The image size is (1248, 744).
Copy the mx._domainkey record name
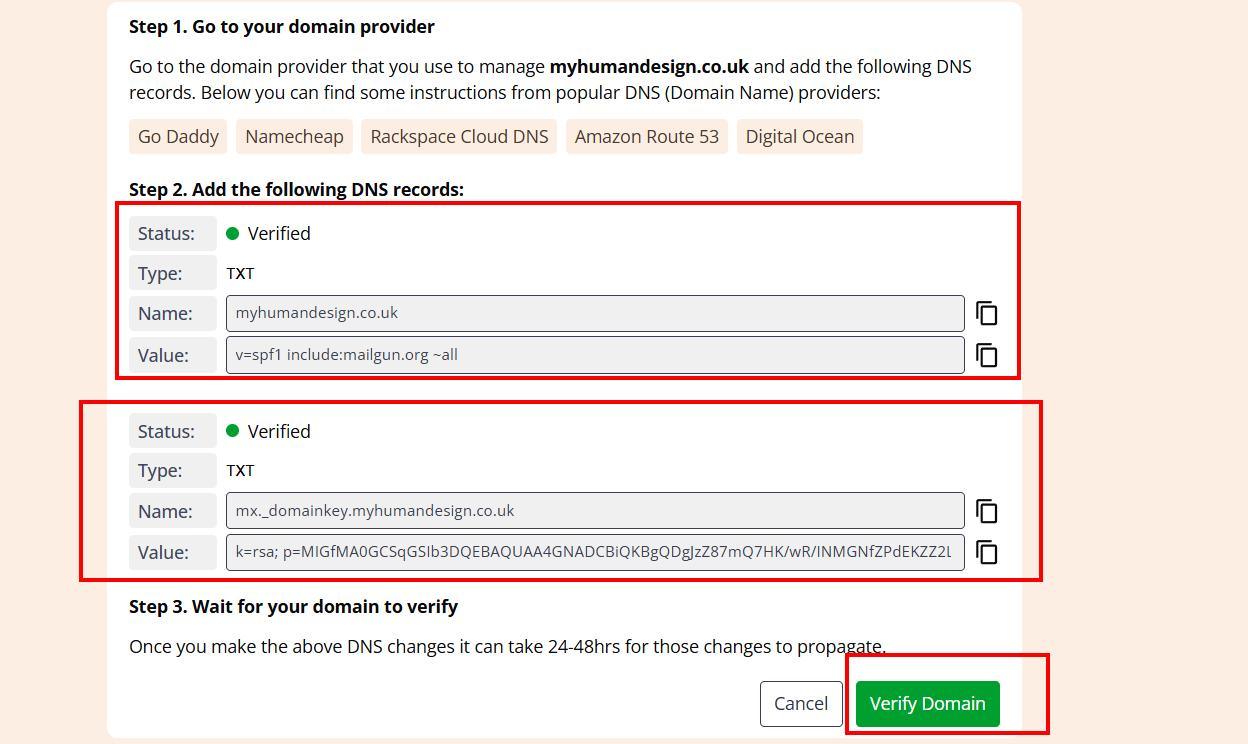coord(986,511)
